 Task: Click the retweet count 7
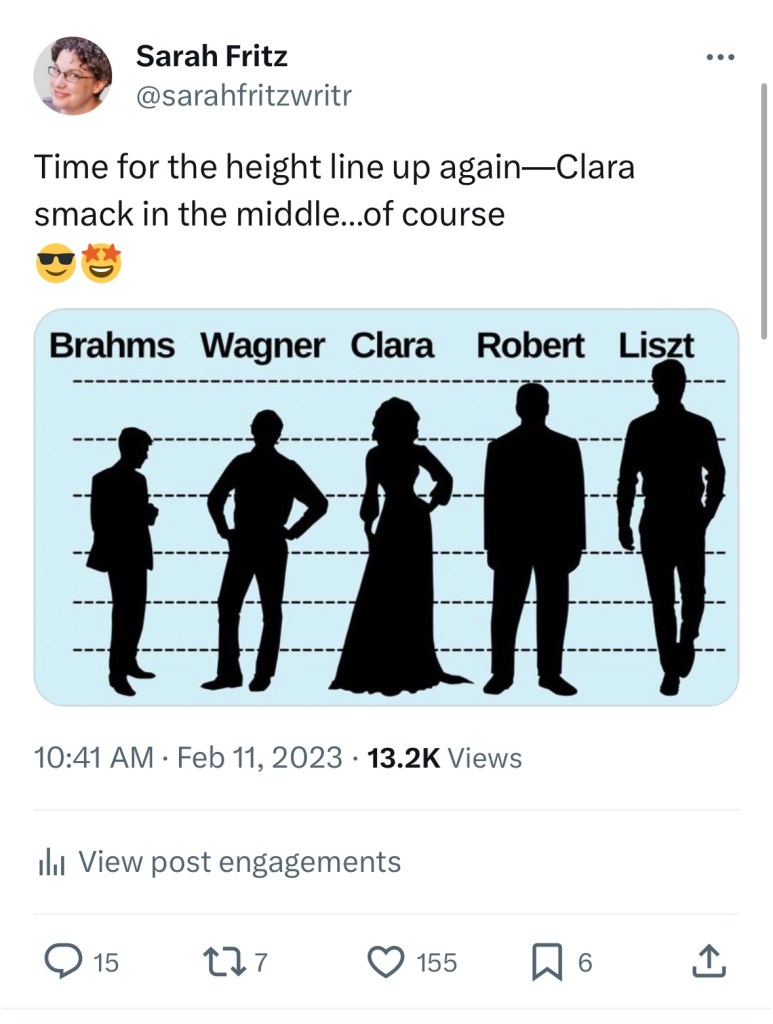(261, 963)
